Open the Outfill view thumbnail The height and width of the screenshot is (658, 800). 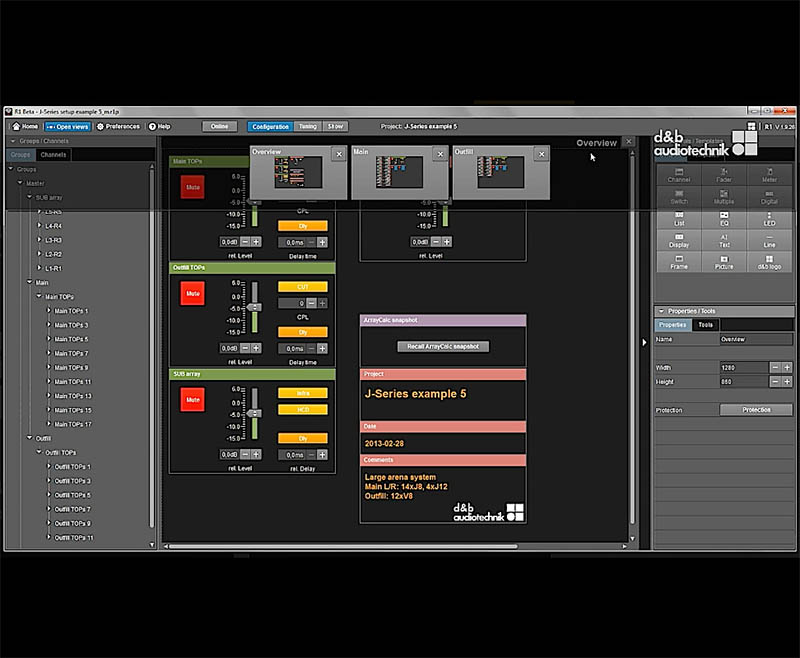coord(501,172)
